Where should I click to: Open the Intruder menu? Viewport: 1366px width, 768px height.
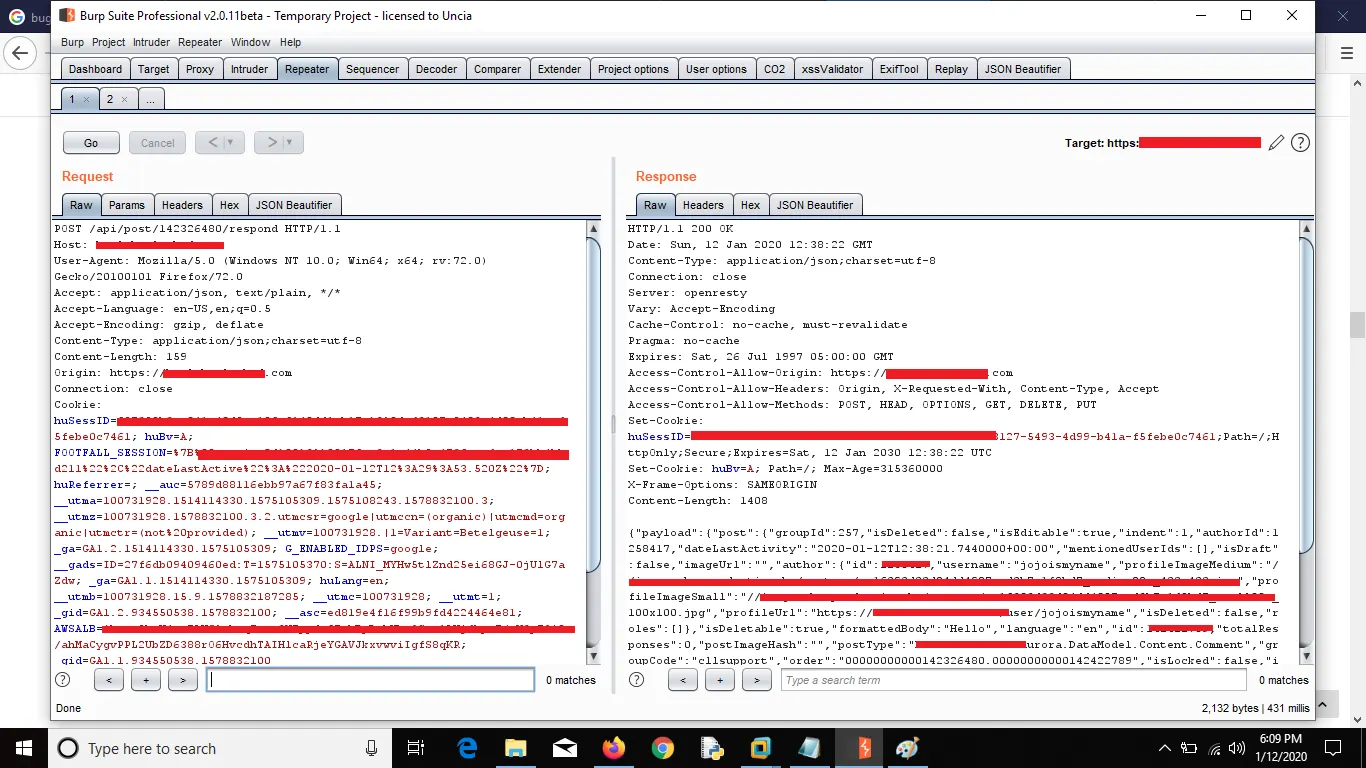152,42
